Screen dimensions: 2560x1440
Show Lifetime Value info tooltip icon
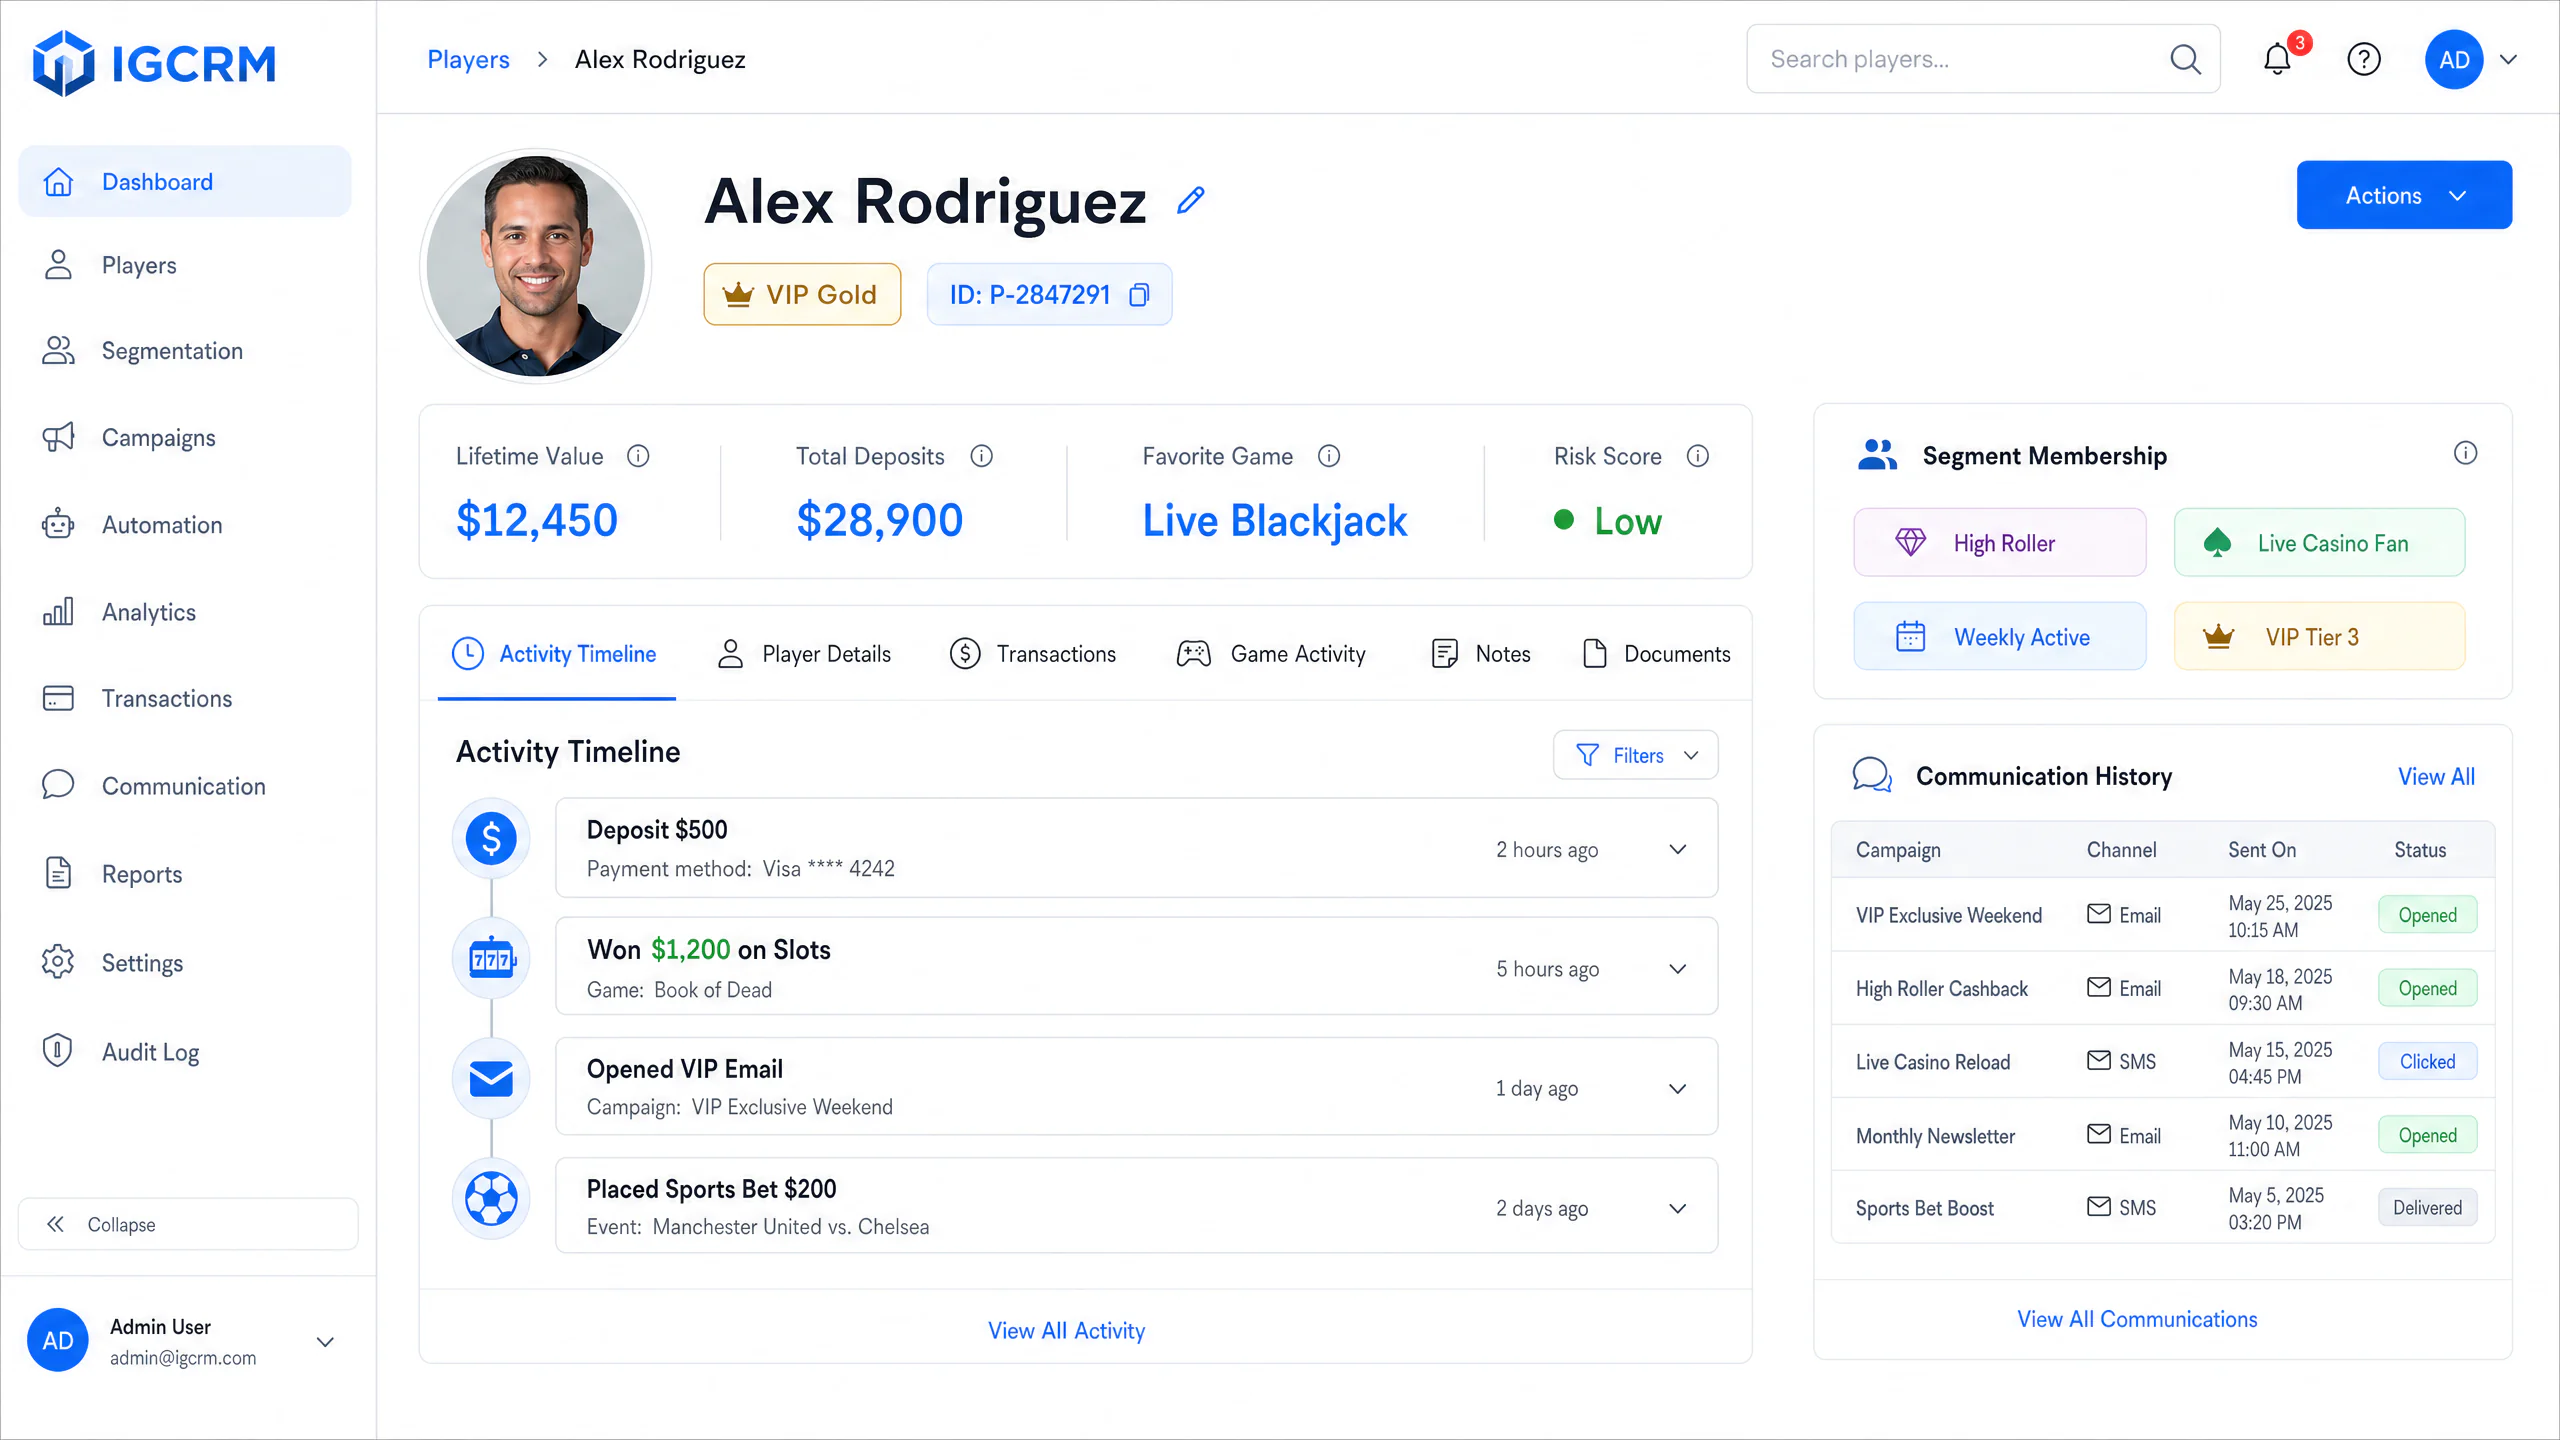click(638, 456)
